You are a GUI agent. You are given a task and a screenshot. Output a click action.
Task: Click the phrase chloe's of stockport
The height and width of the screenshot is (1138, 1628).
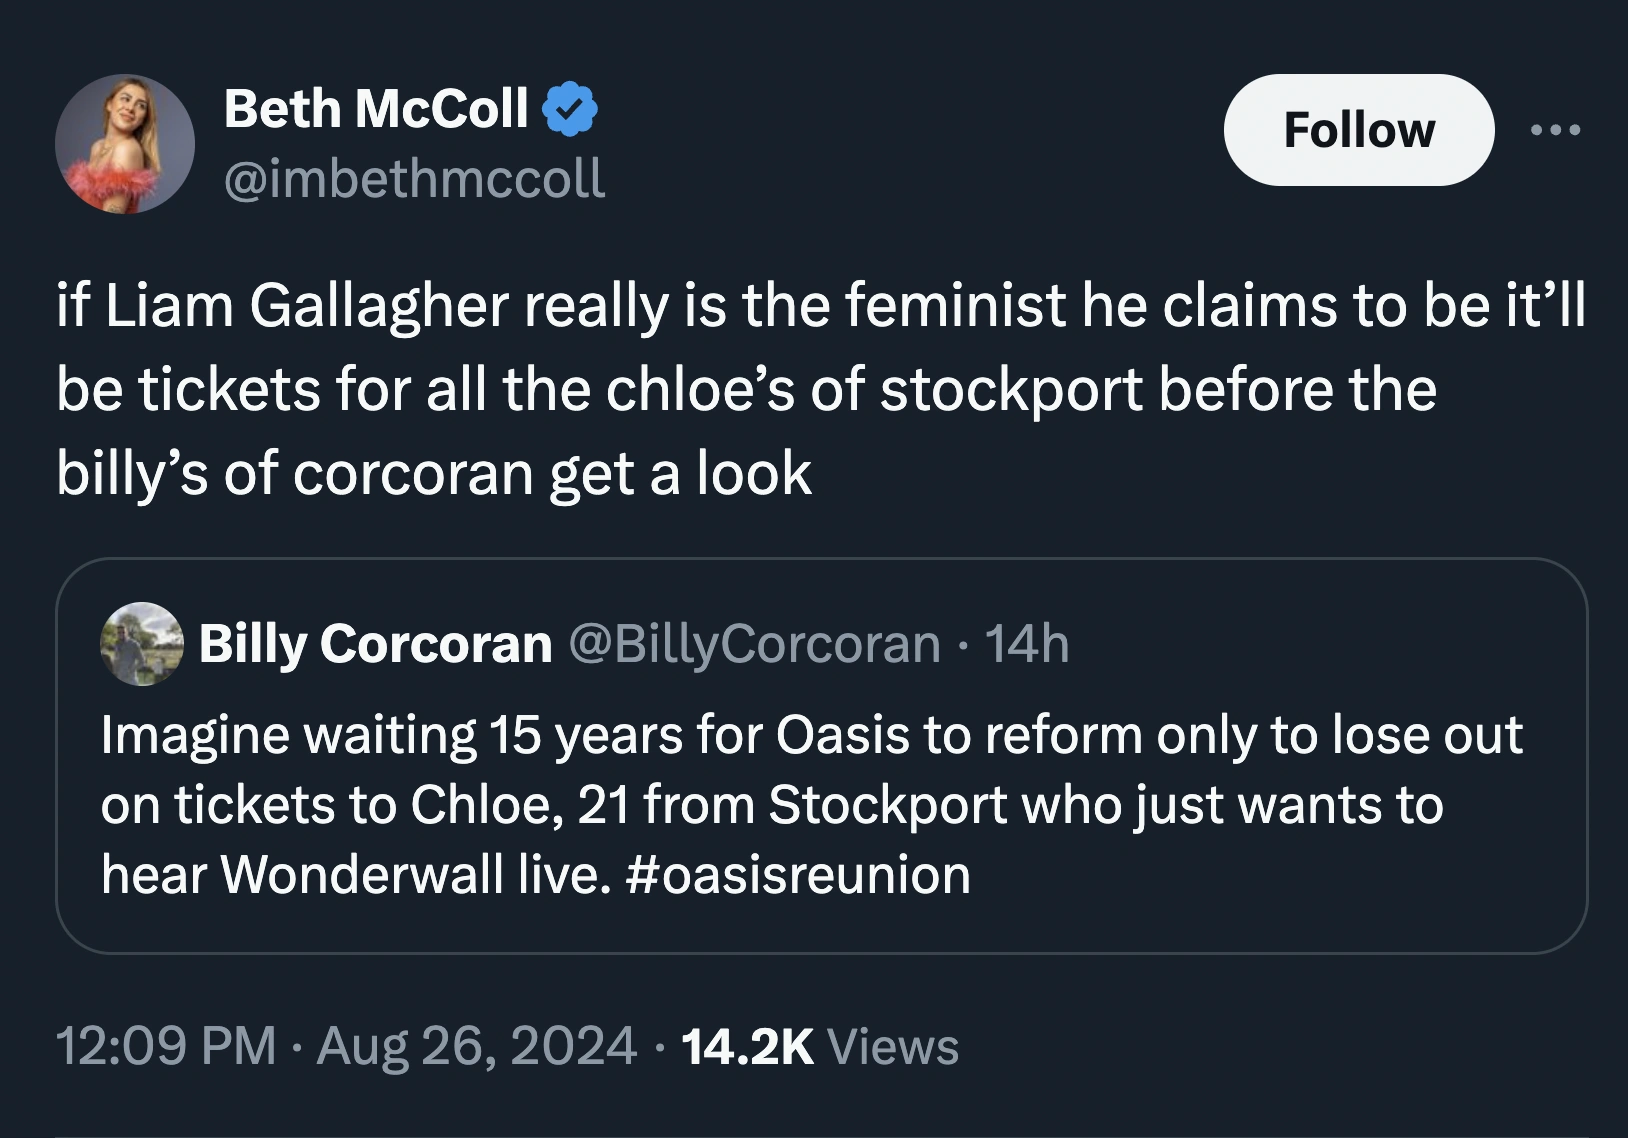coord(880,390)
